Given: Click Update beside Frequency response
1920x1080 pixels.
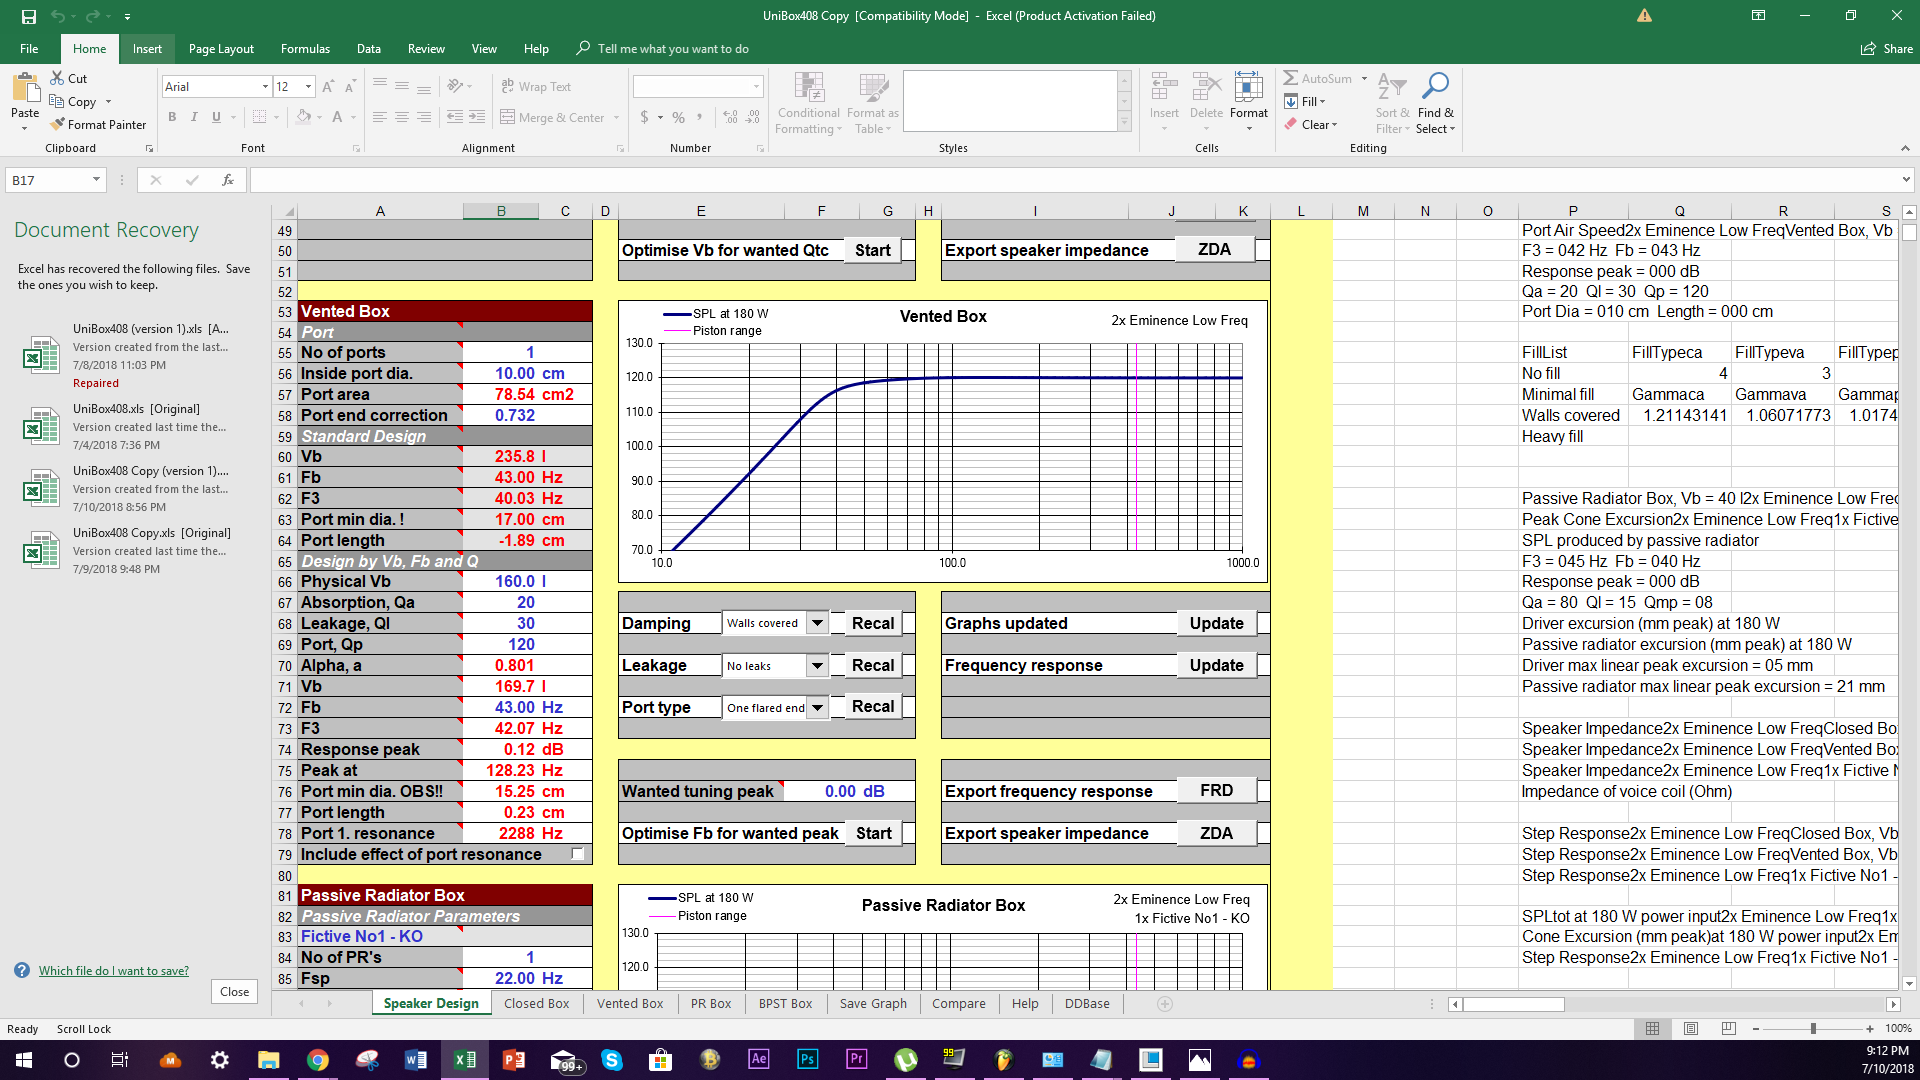Looking at the screenshot, I should 1216,665.
